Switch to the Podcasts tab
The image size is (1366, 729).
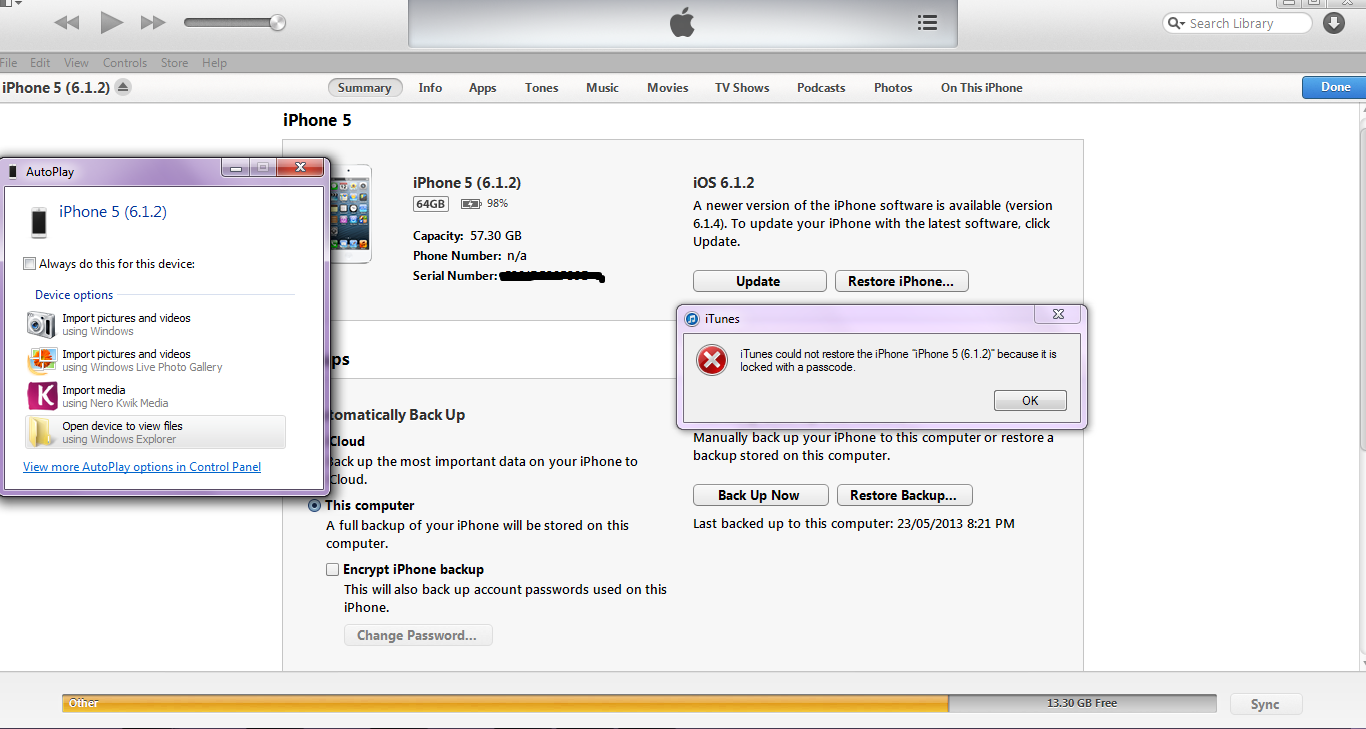[x=821, y=88]
